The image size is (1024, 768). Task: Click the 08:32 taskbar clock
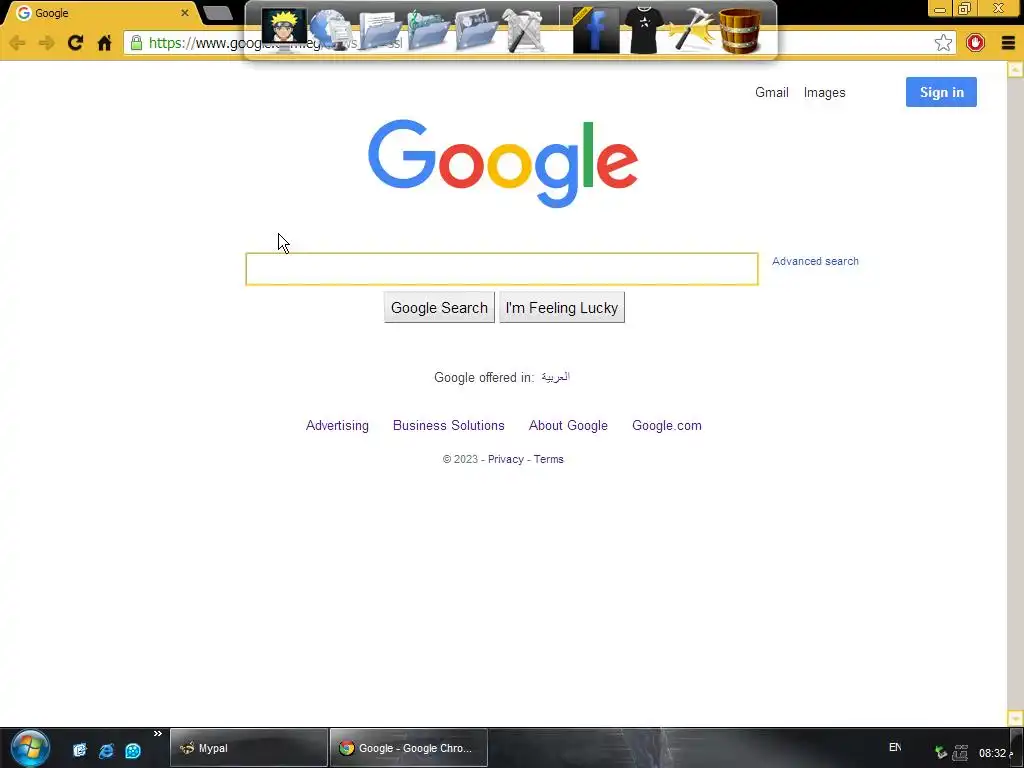(x=995, y=753)
